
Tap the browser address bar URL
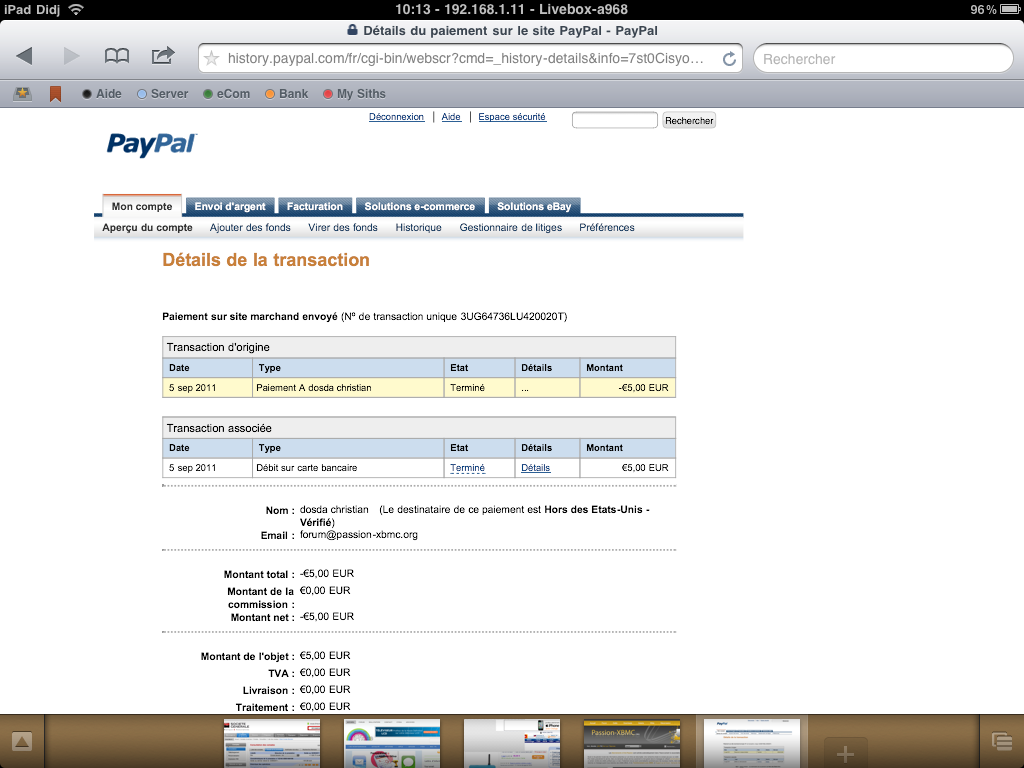(x=466, y=59)
